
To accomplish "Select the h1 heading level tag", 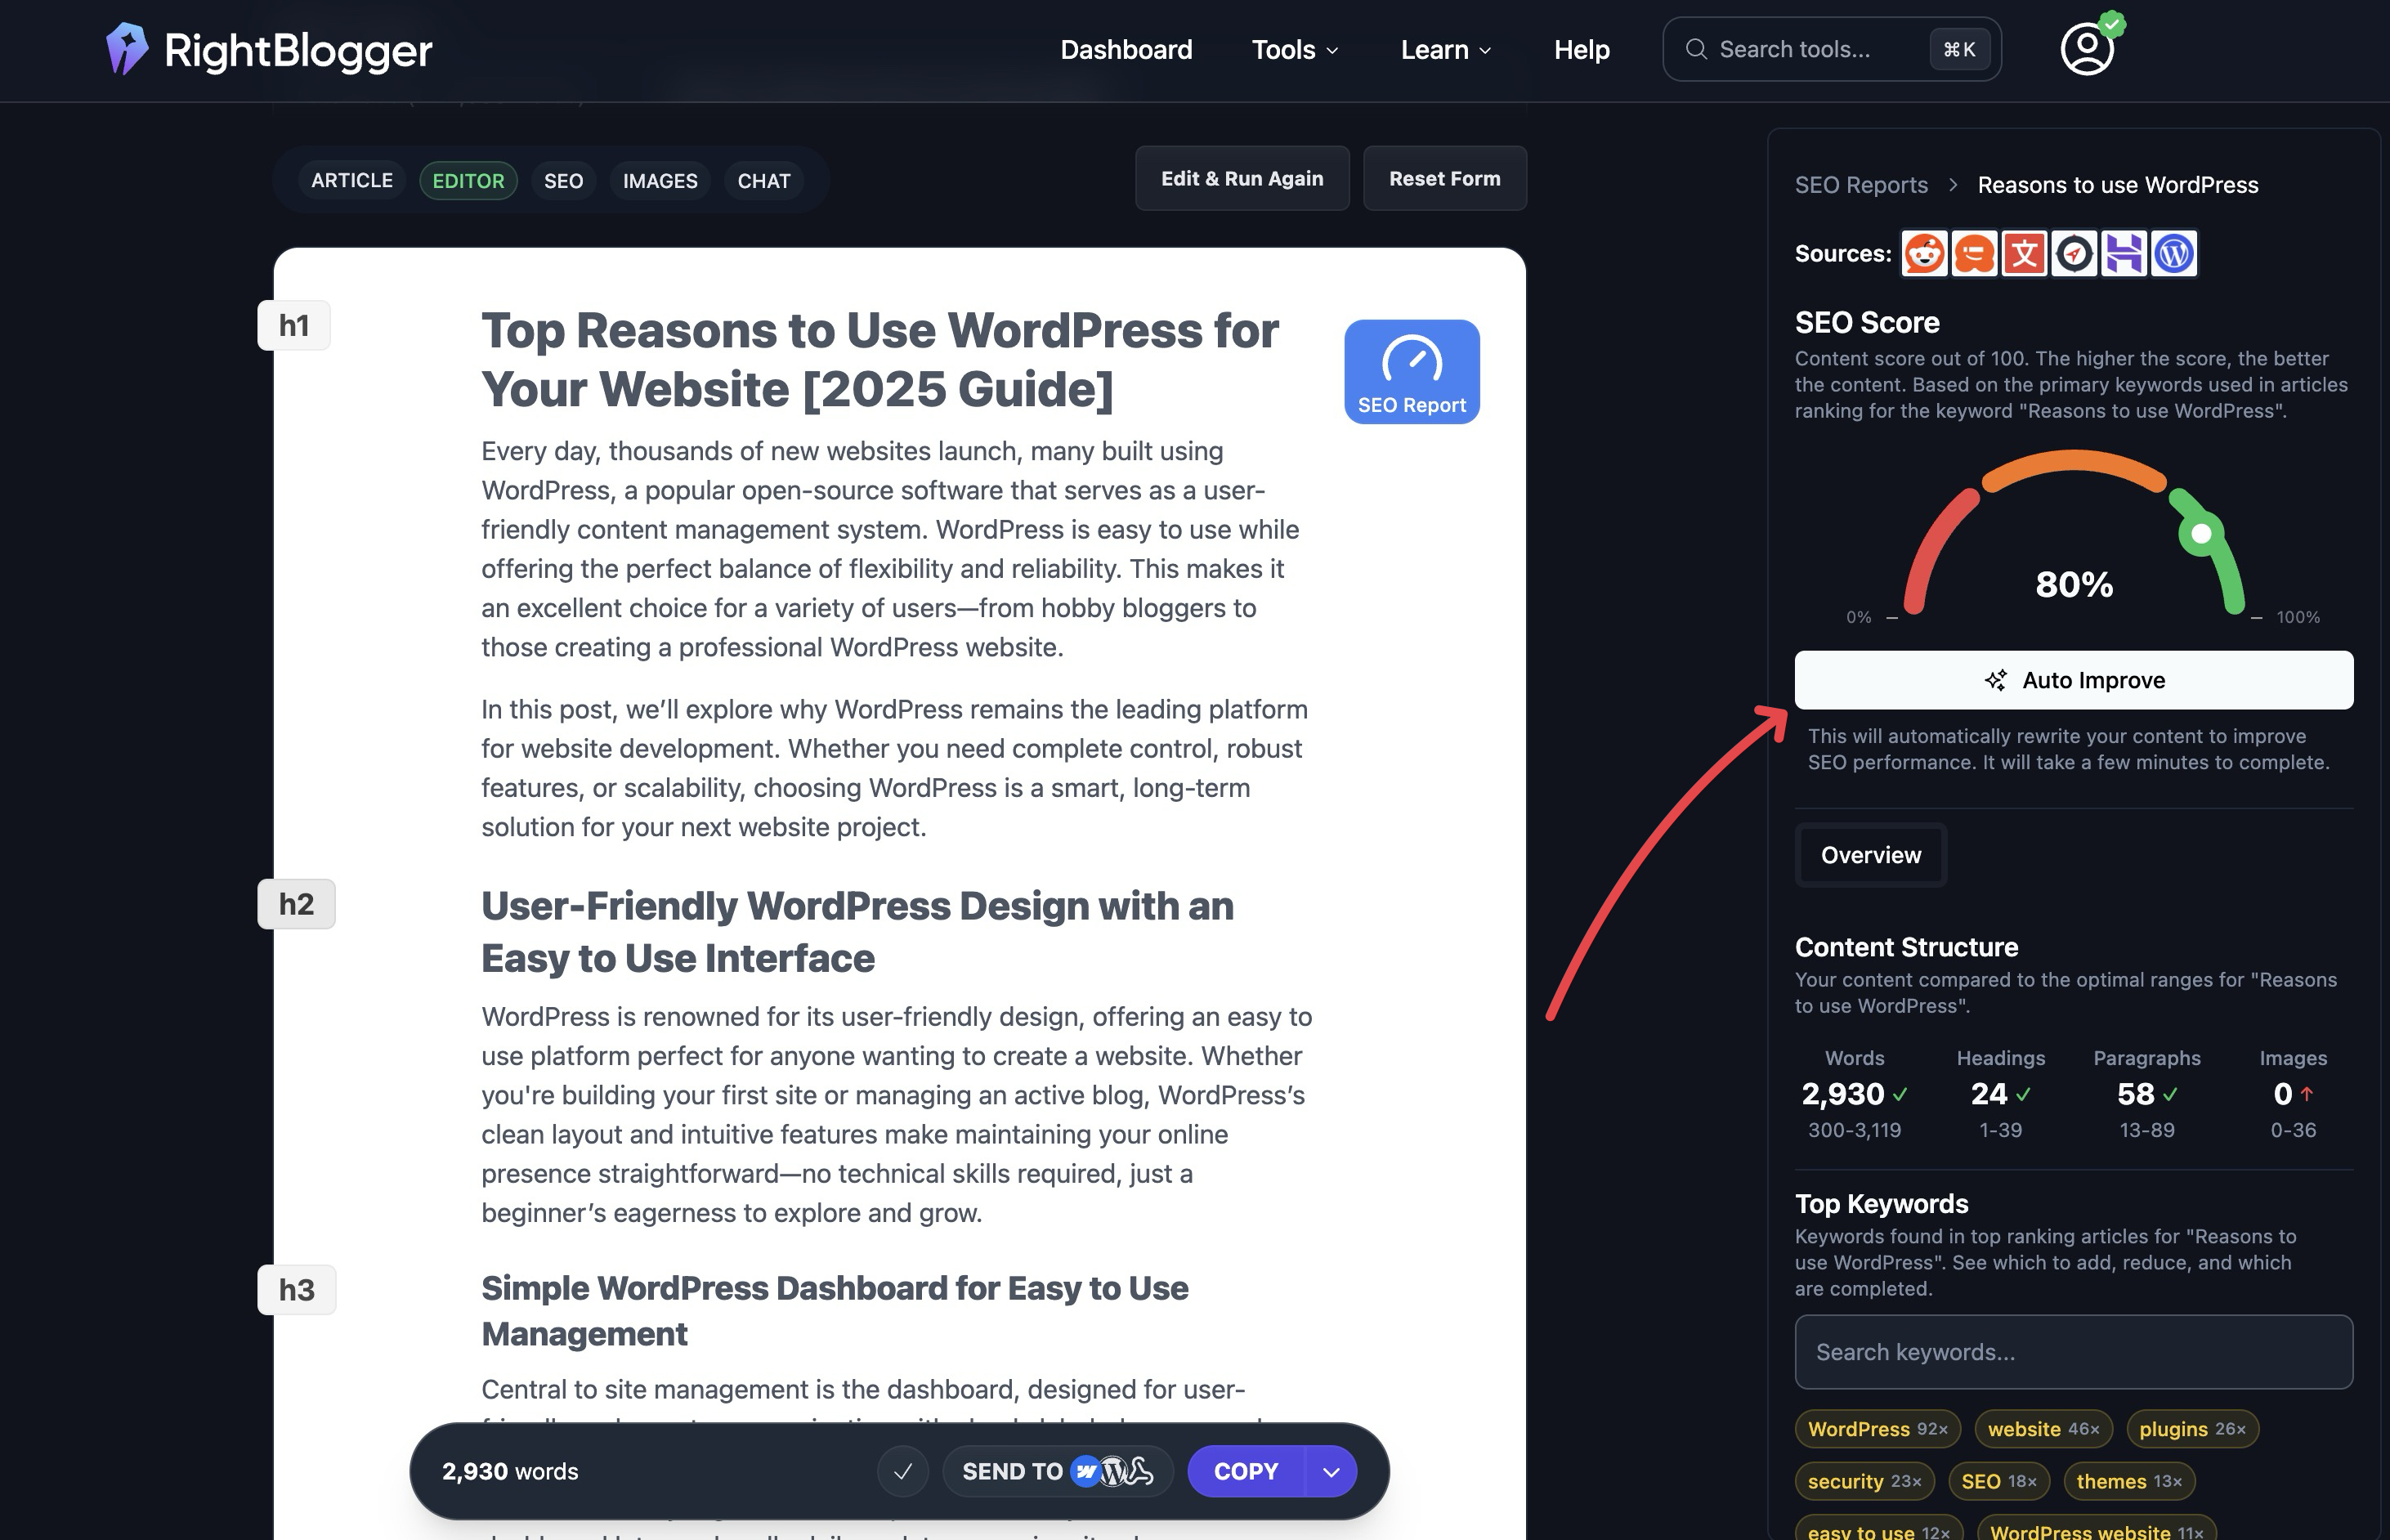I will pyautogui.click(x=294, y=325).
